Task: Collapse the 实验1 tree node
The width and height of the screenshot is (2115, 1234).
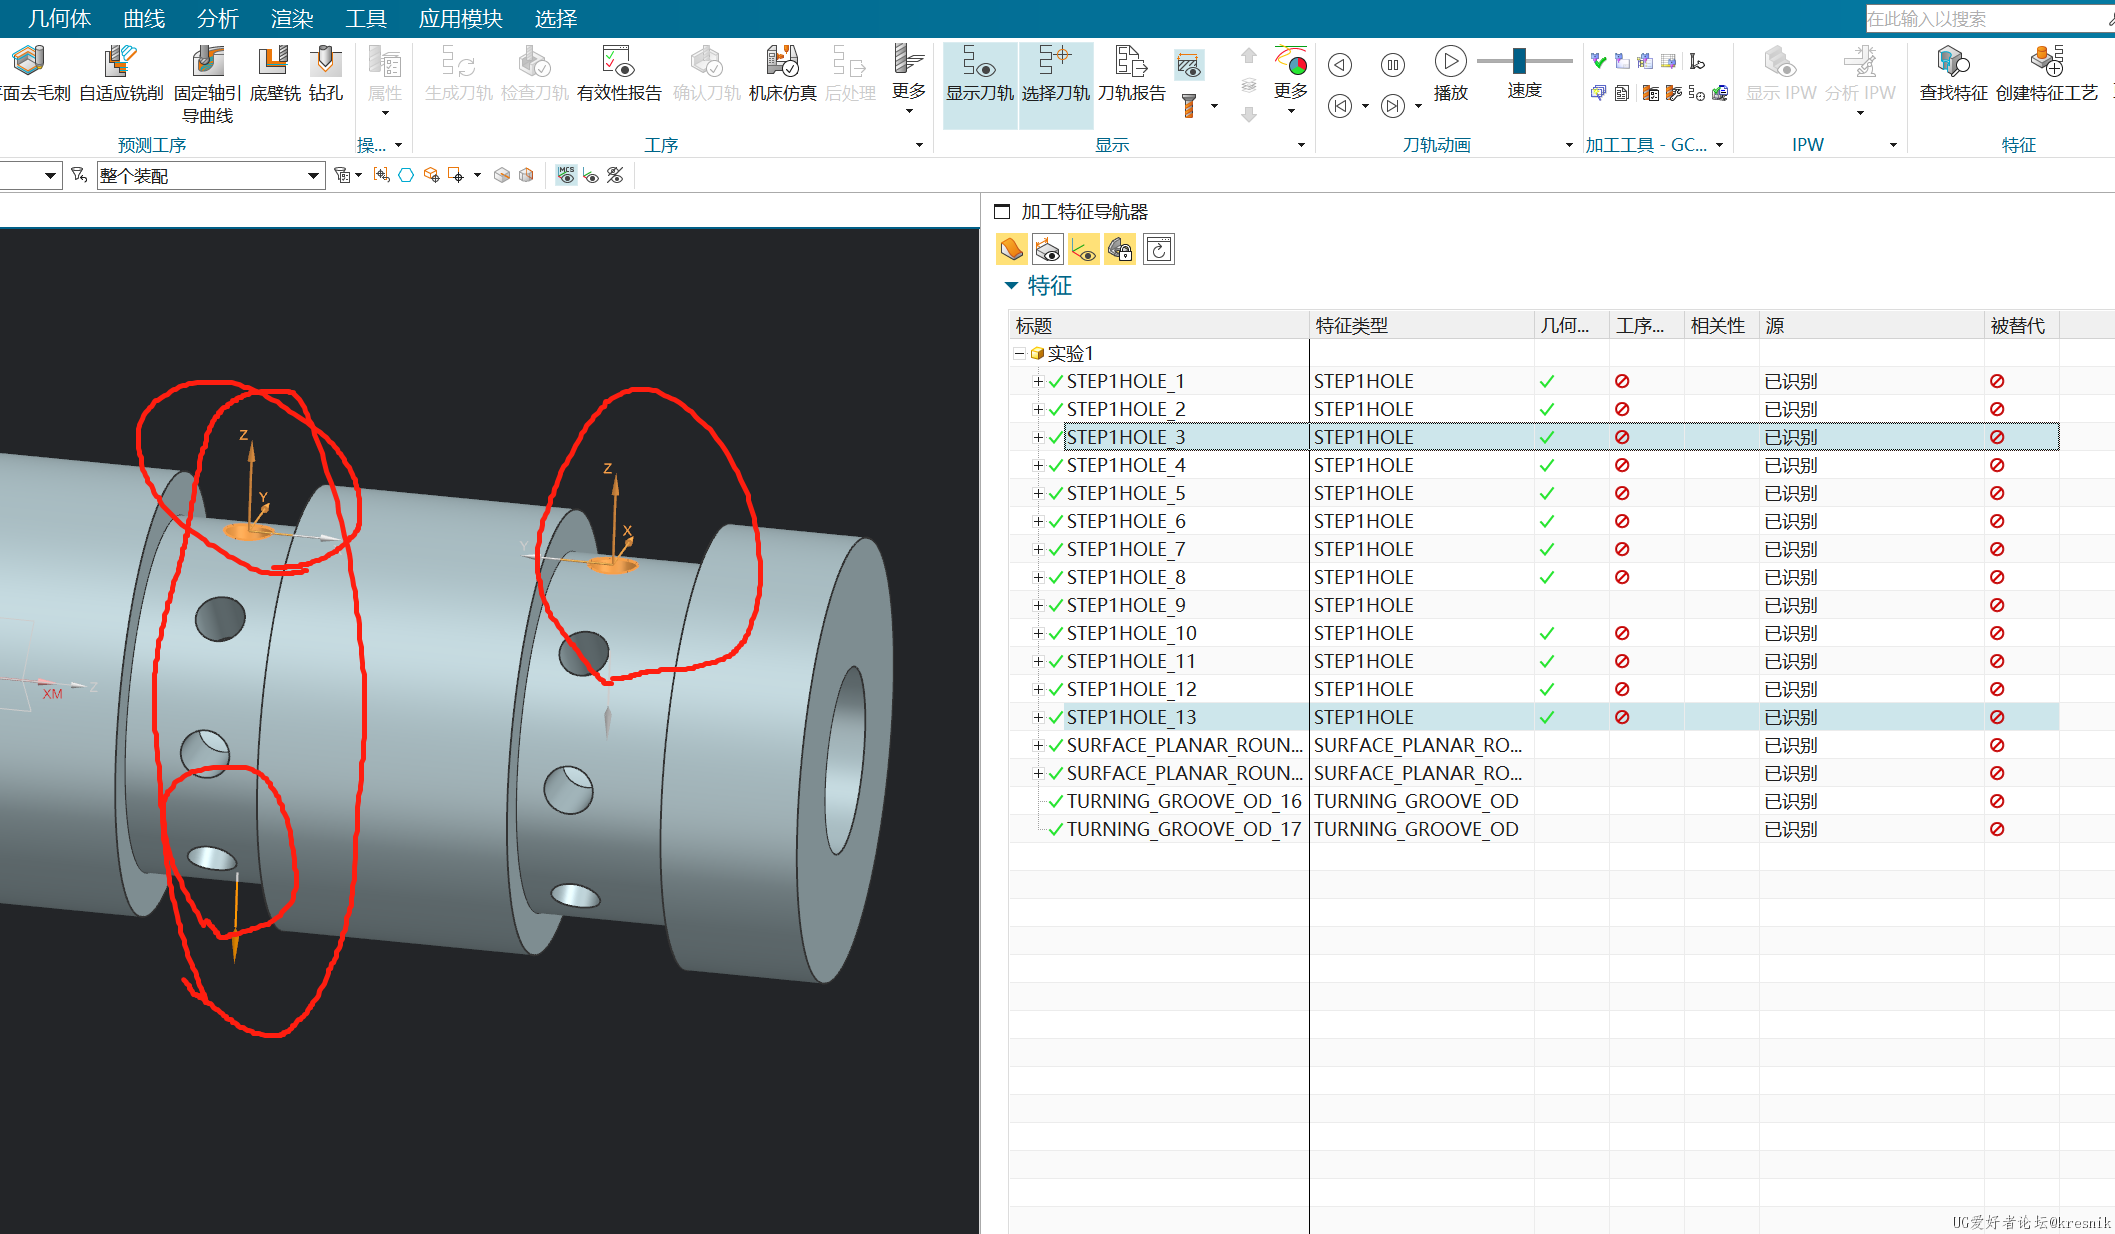Action: [1019, 353]
